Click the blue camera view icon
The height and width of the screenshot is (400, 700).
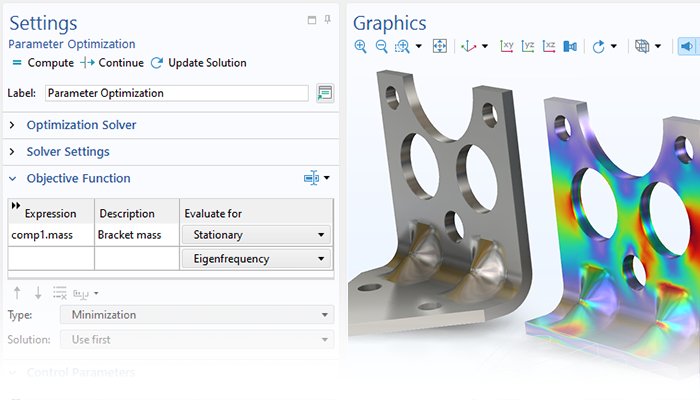(570, 46)
